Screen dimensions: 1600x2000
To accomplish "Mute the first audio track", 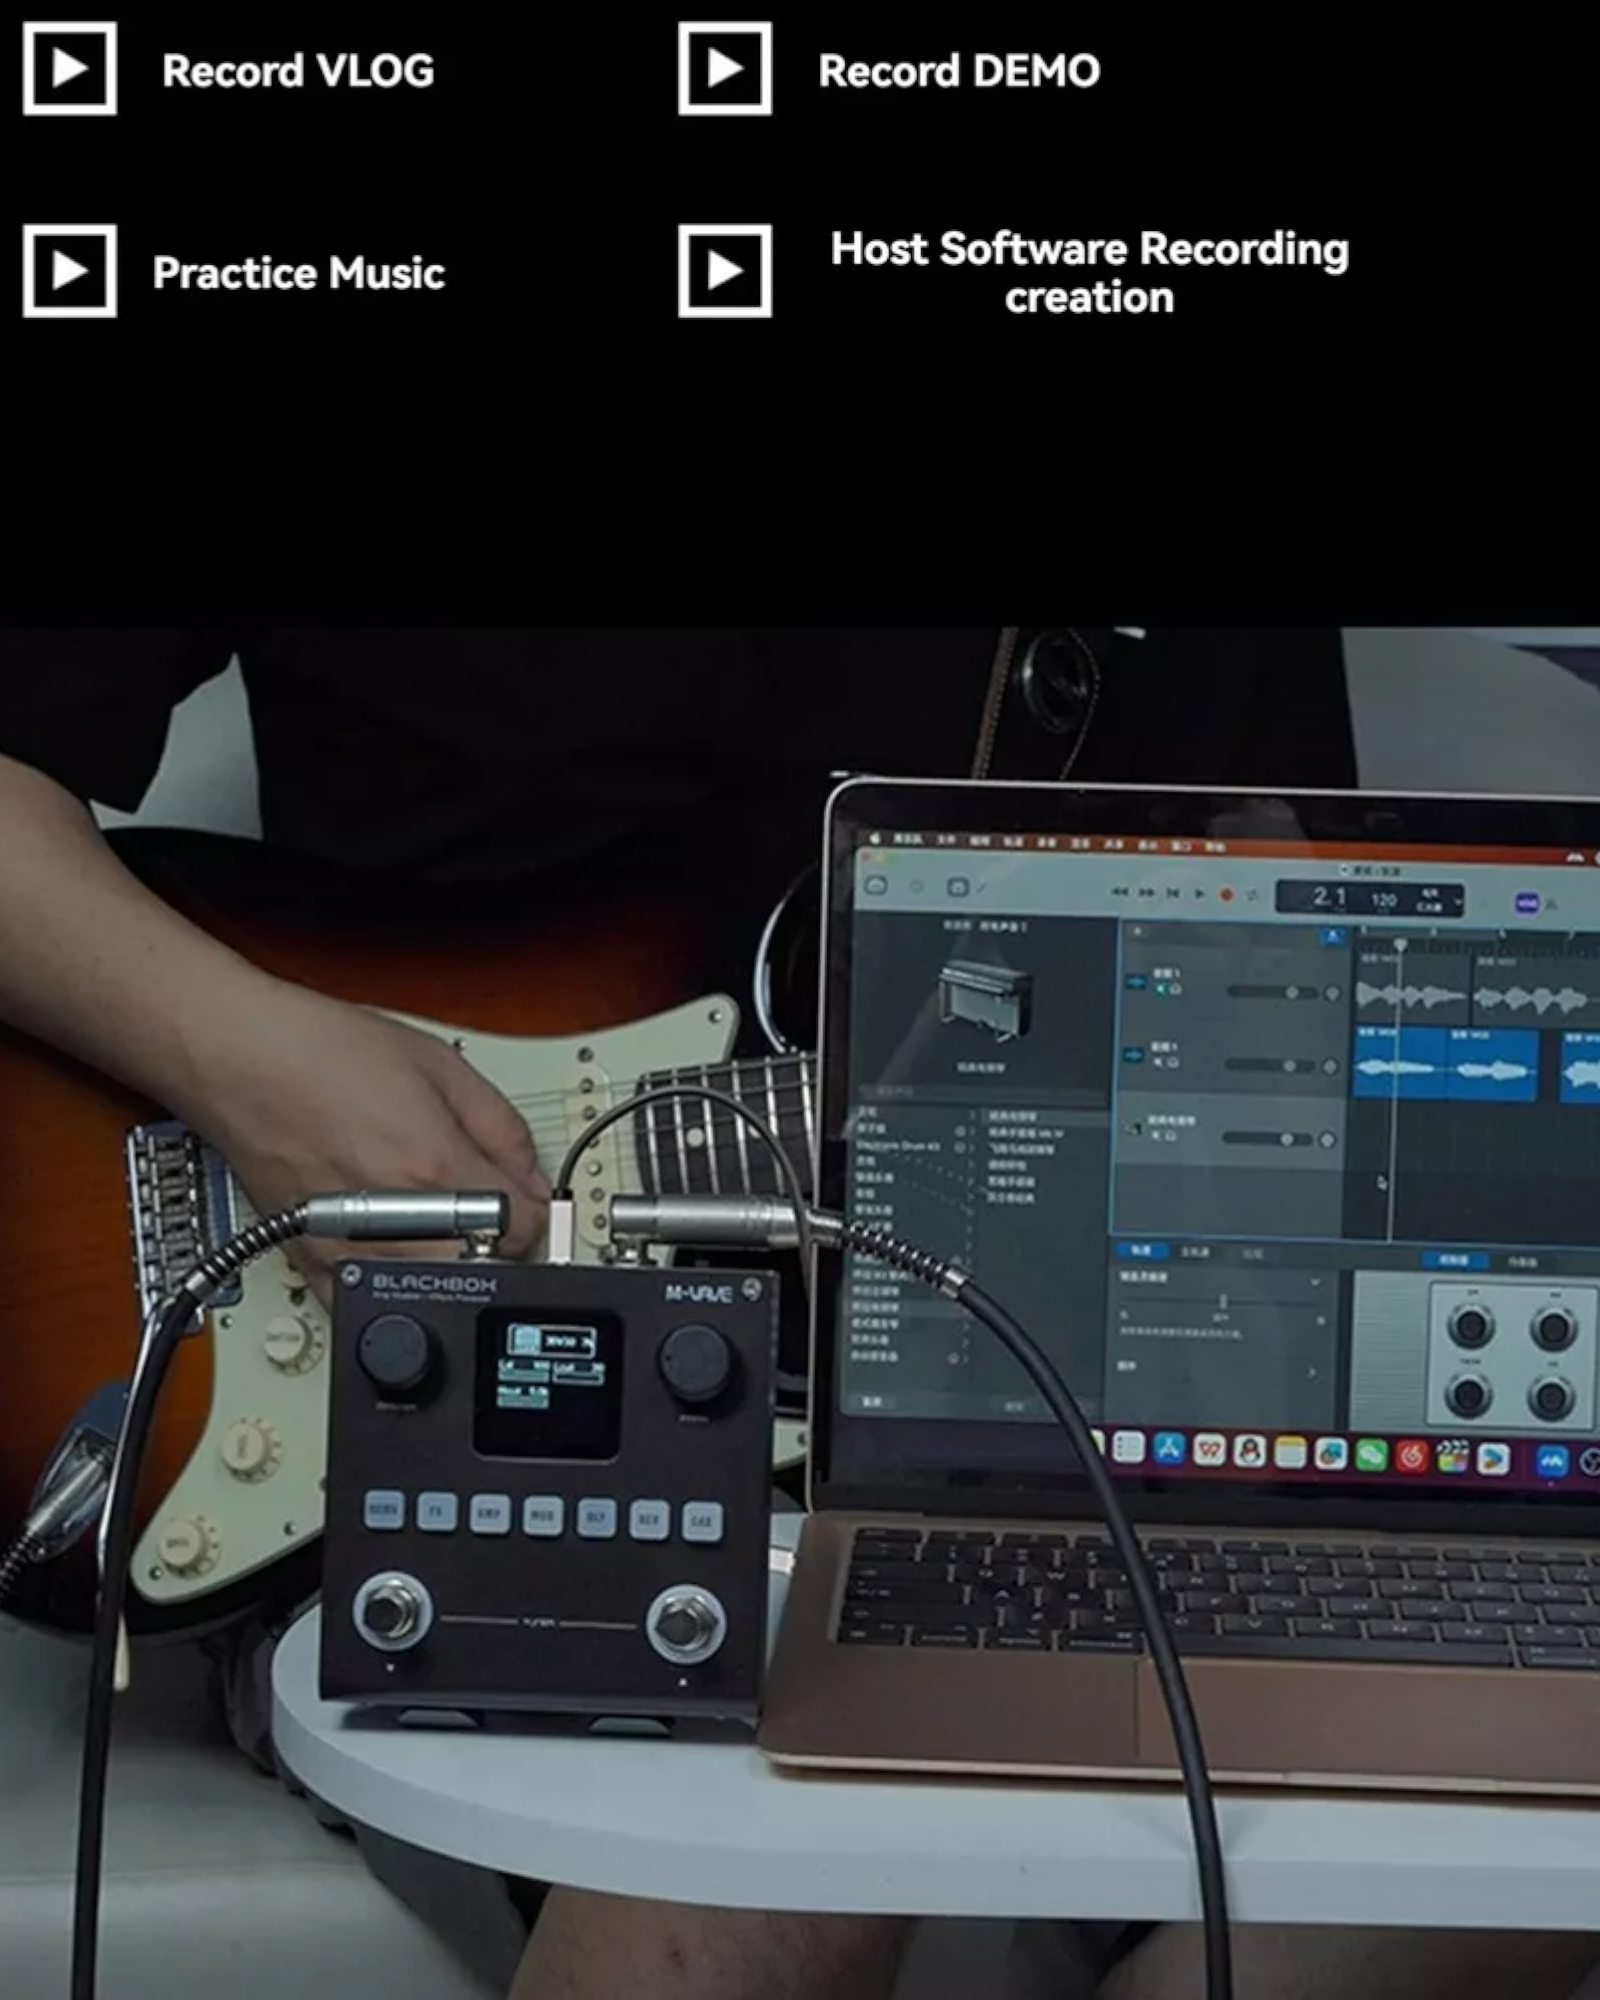I will pyautogui.click(x=1161, y=989).
